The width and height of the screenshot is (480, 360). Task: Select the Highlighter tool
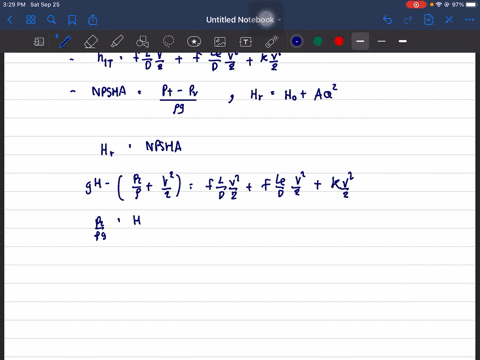coord(117,42)
